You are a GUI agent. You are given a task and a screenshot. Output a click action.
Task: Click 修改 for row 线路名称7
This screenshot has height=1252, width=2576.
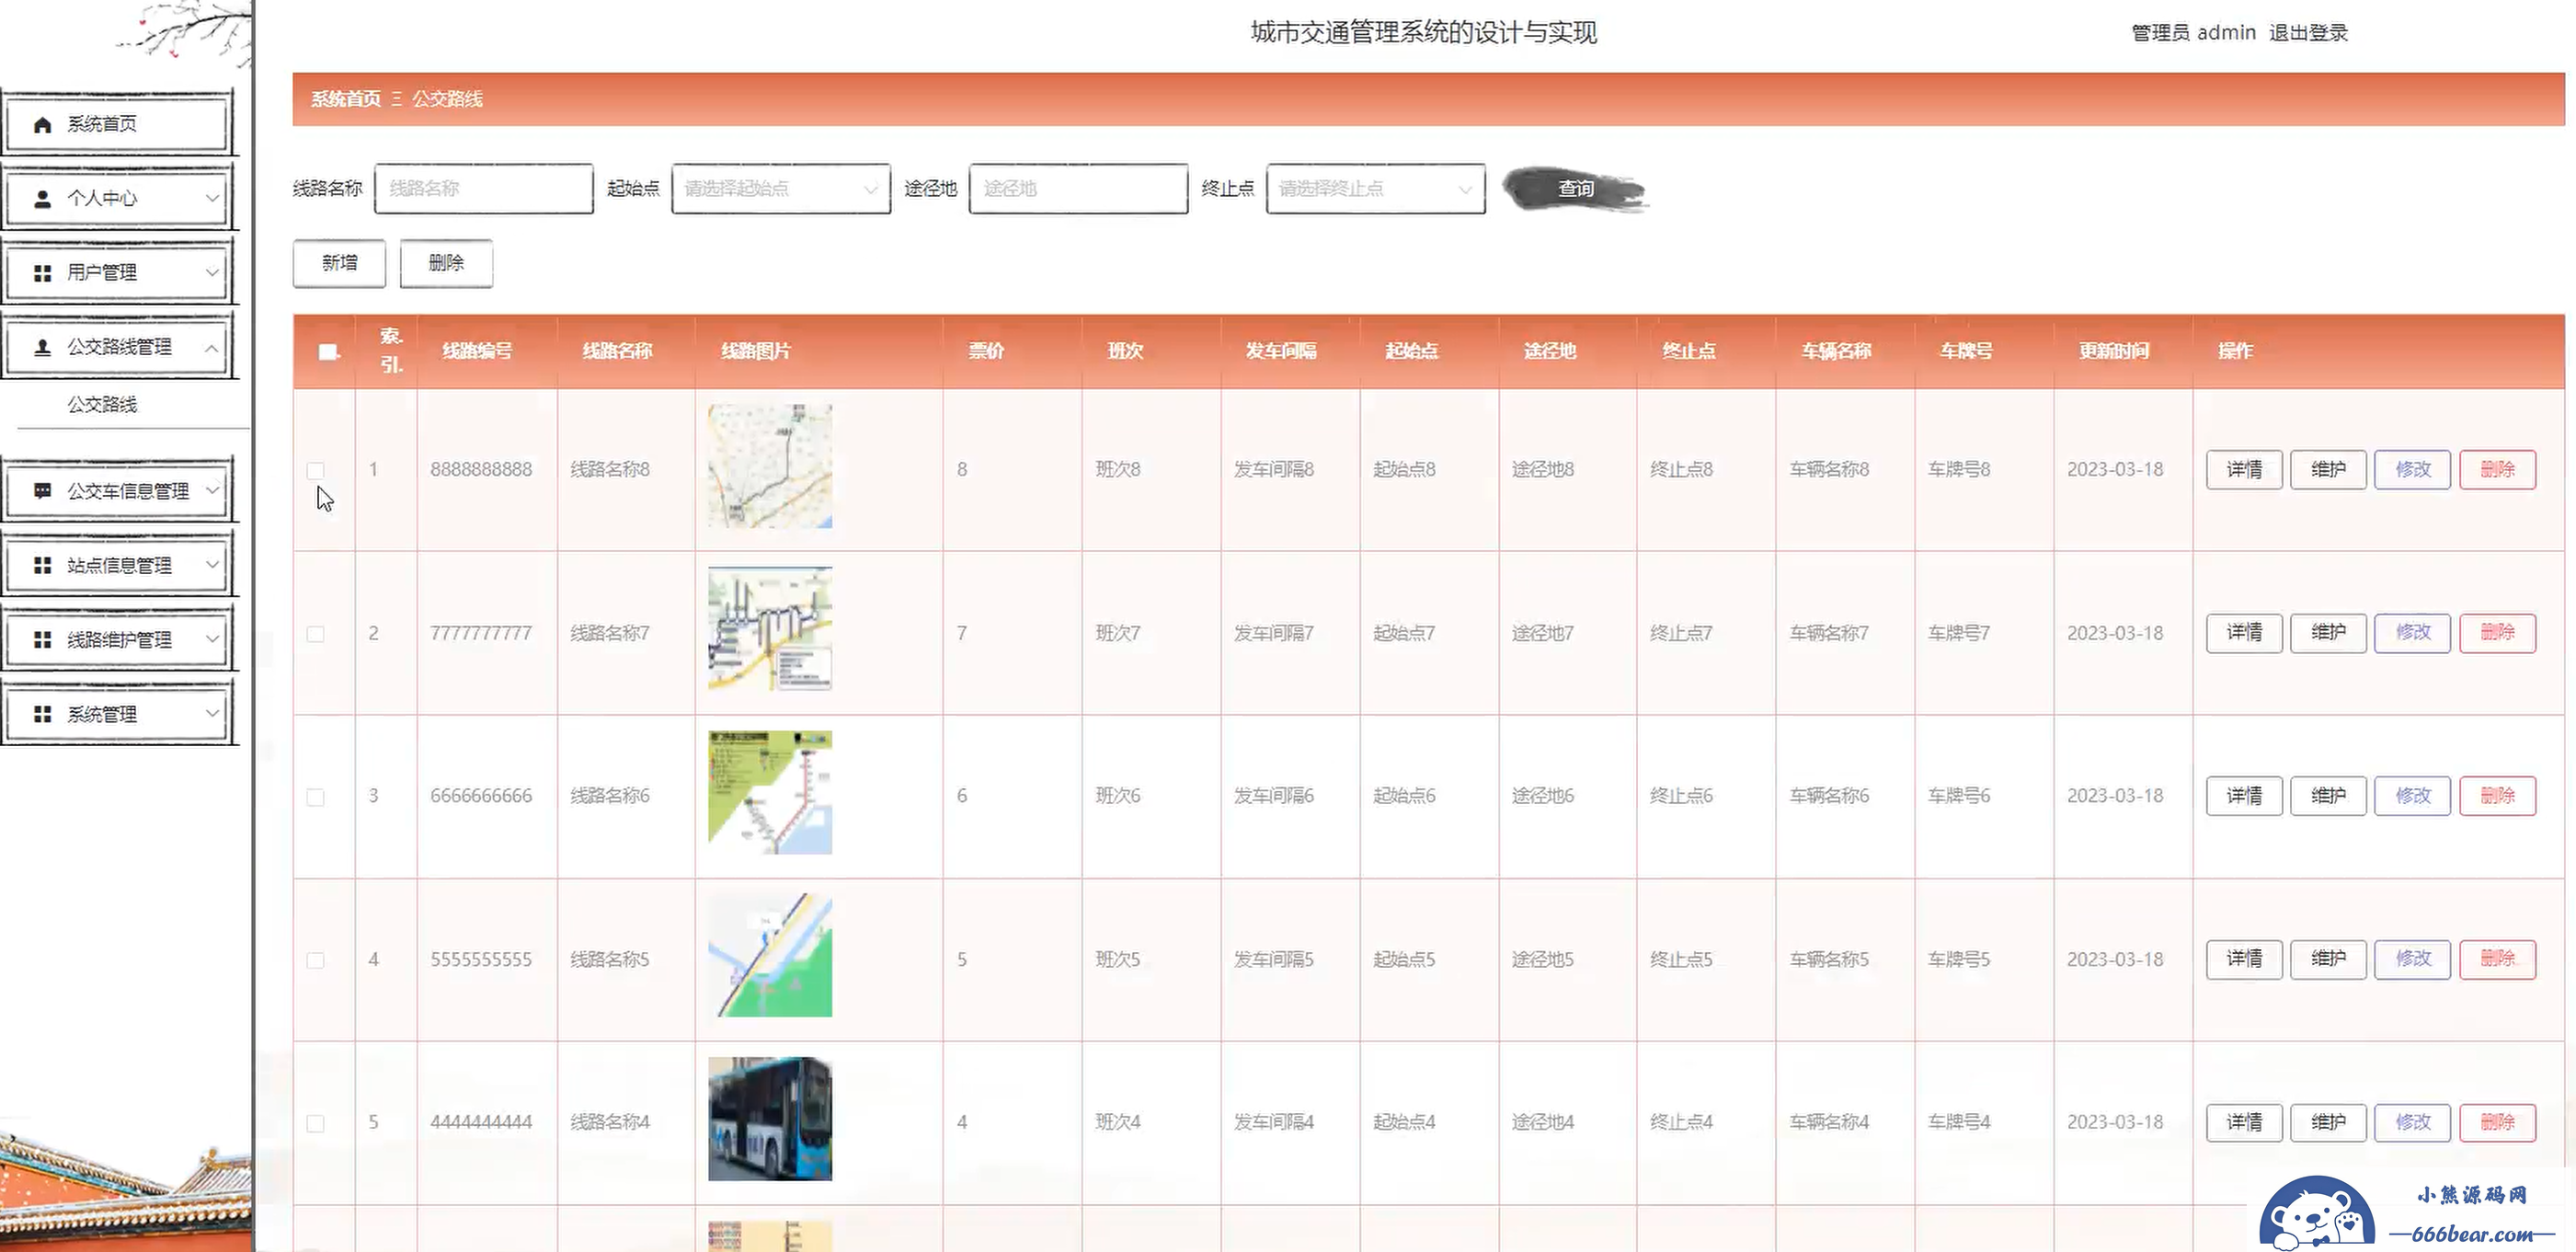coord(2413,633)
